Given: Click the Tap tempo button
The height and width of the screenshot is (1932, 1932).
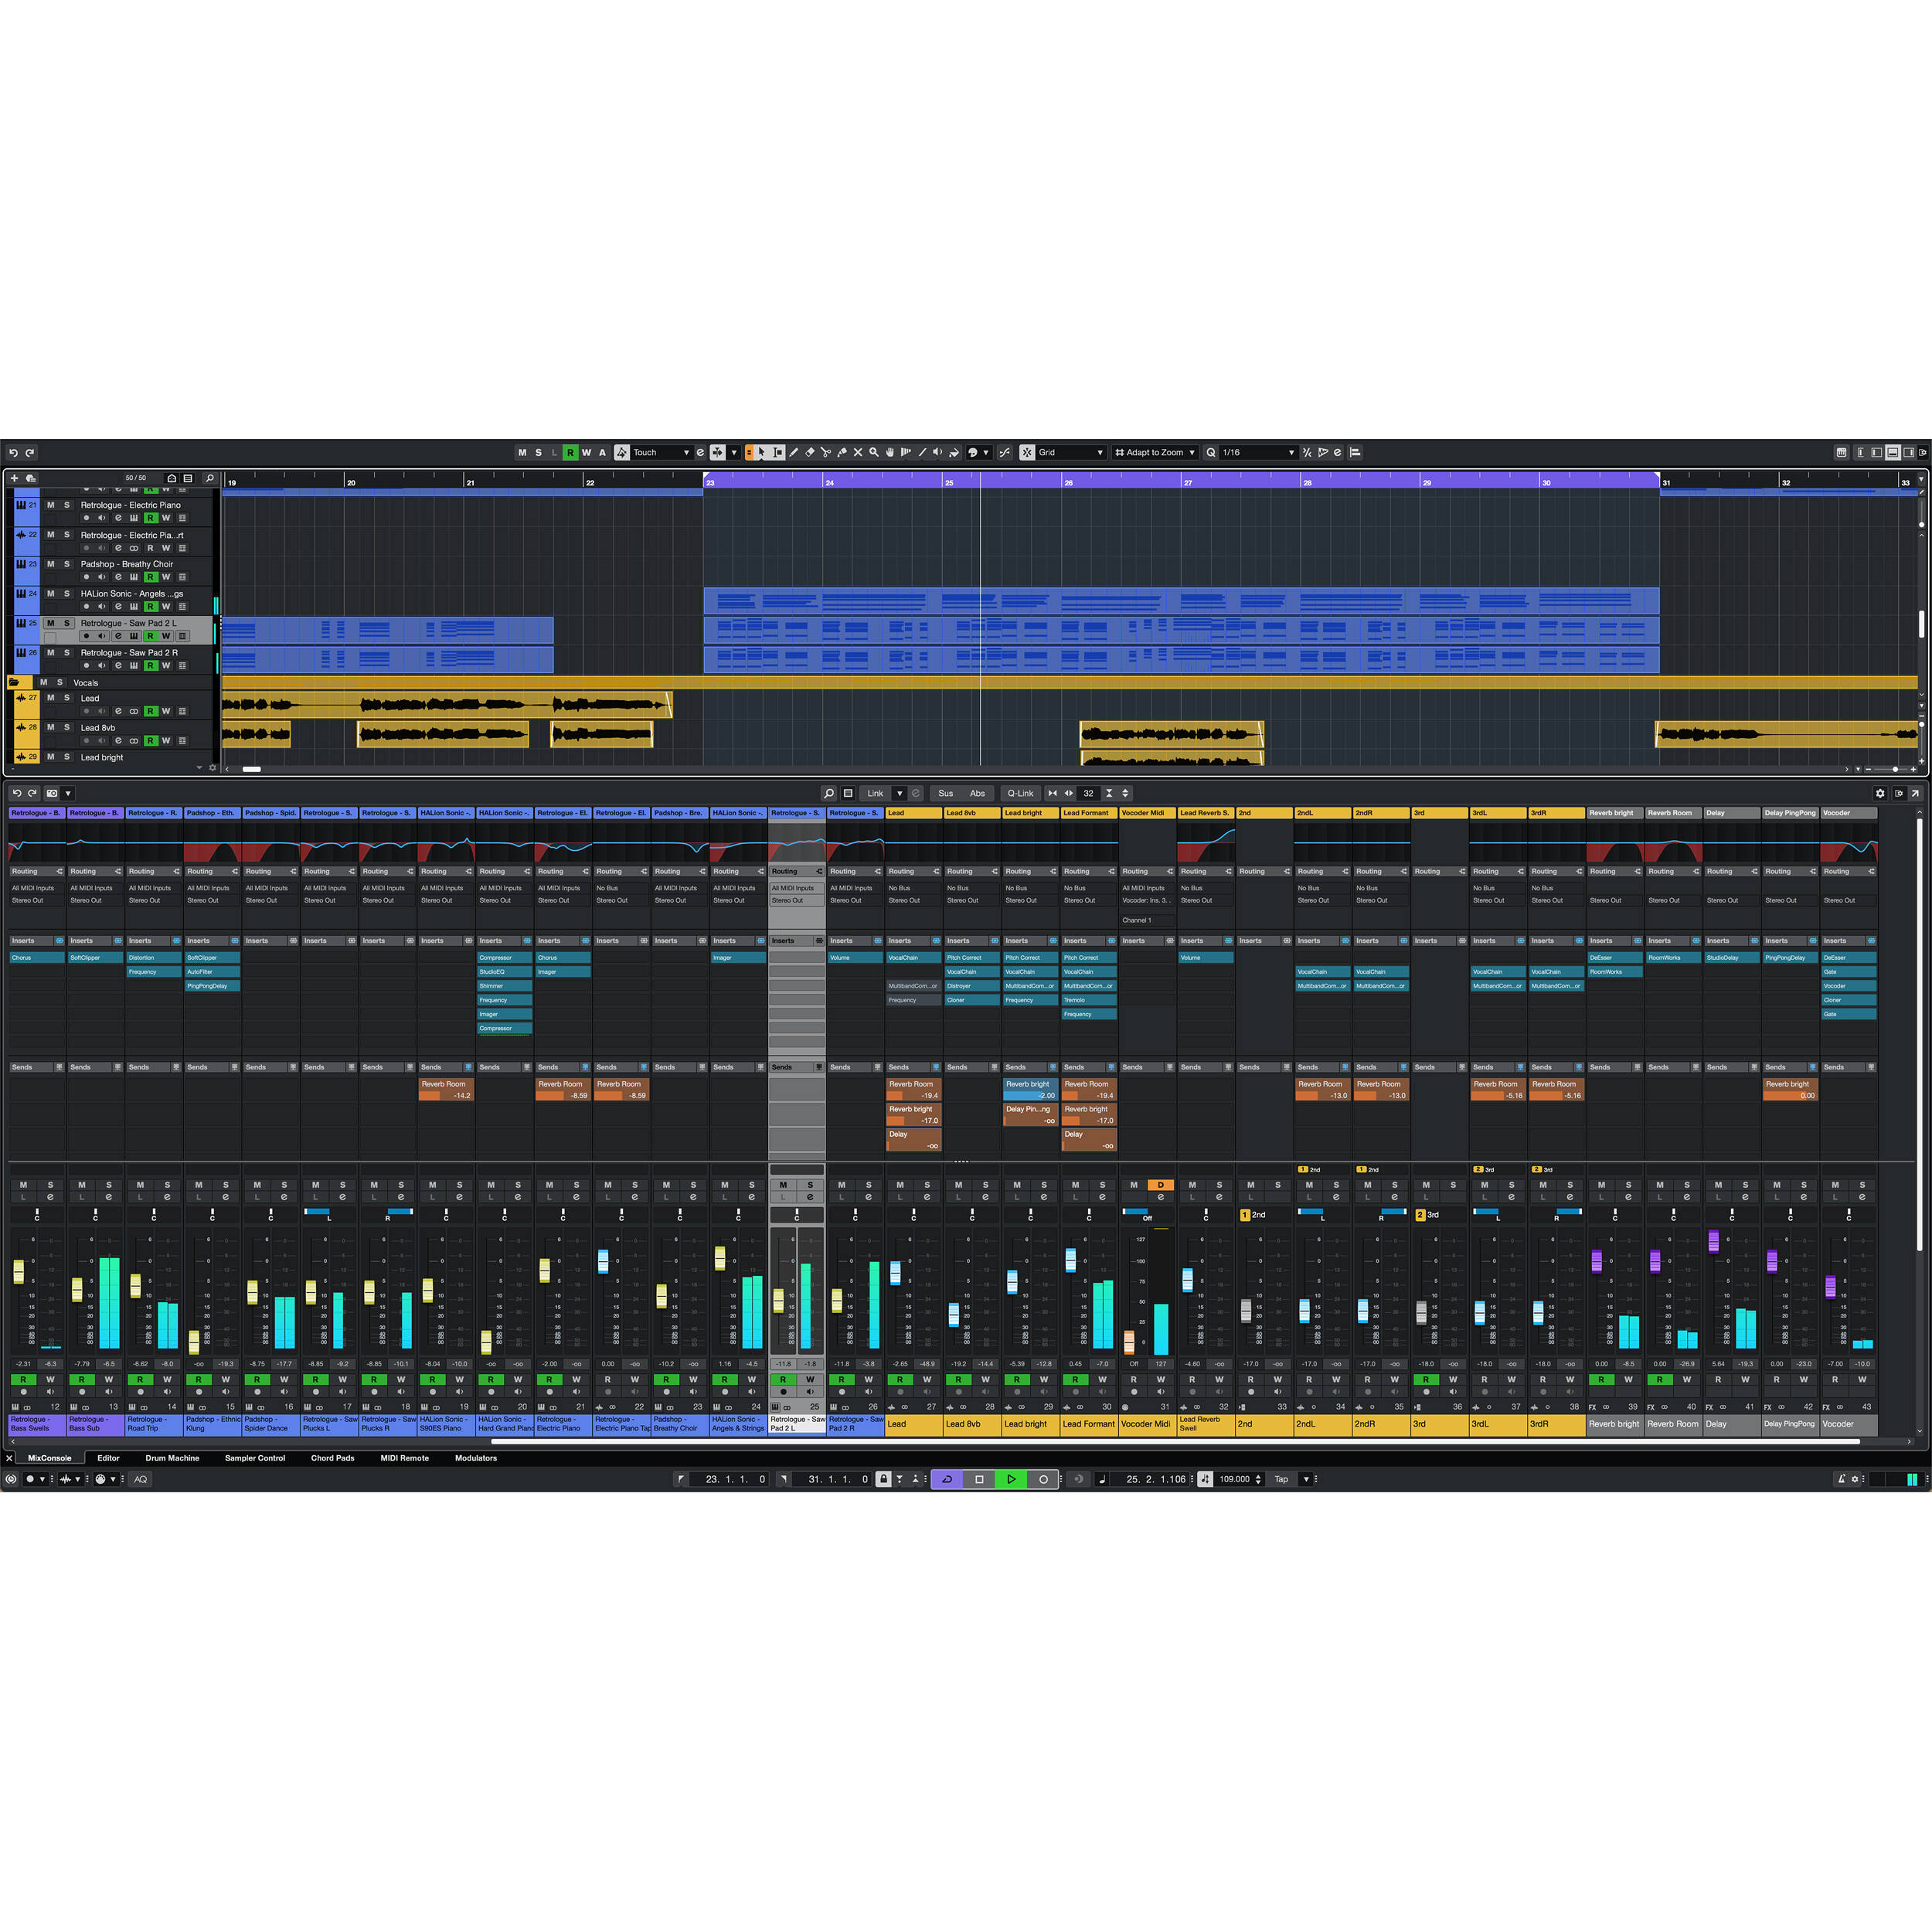Looking at the screenshot, I should pos(1281,1479).
